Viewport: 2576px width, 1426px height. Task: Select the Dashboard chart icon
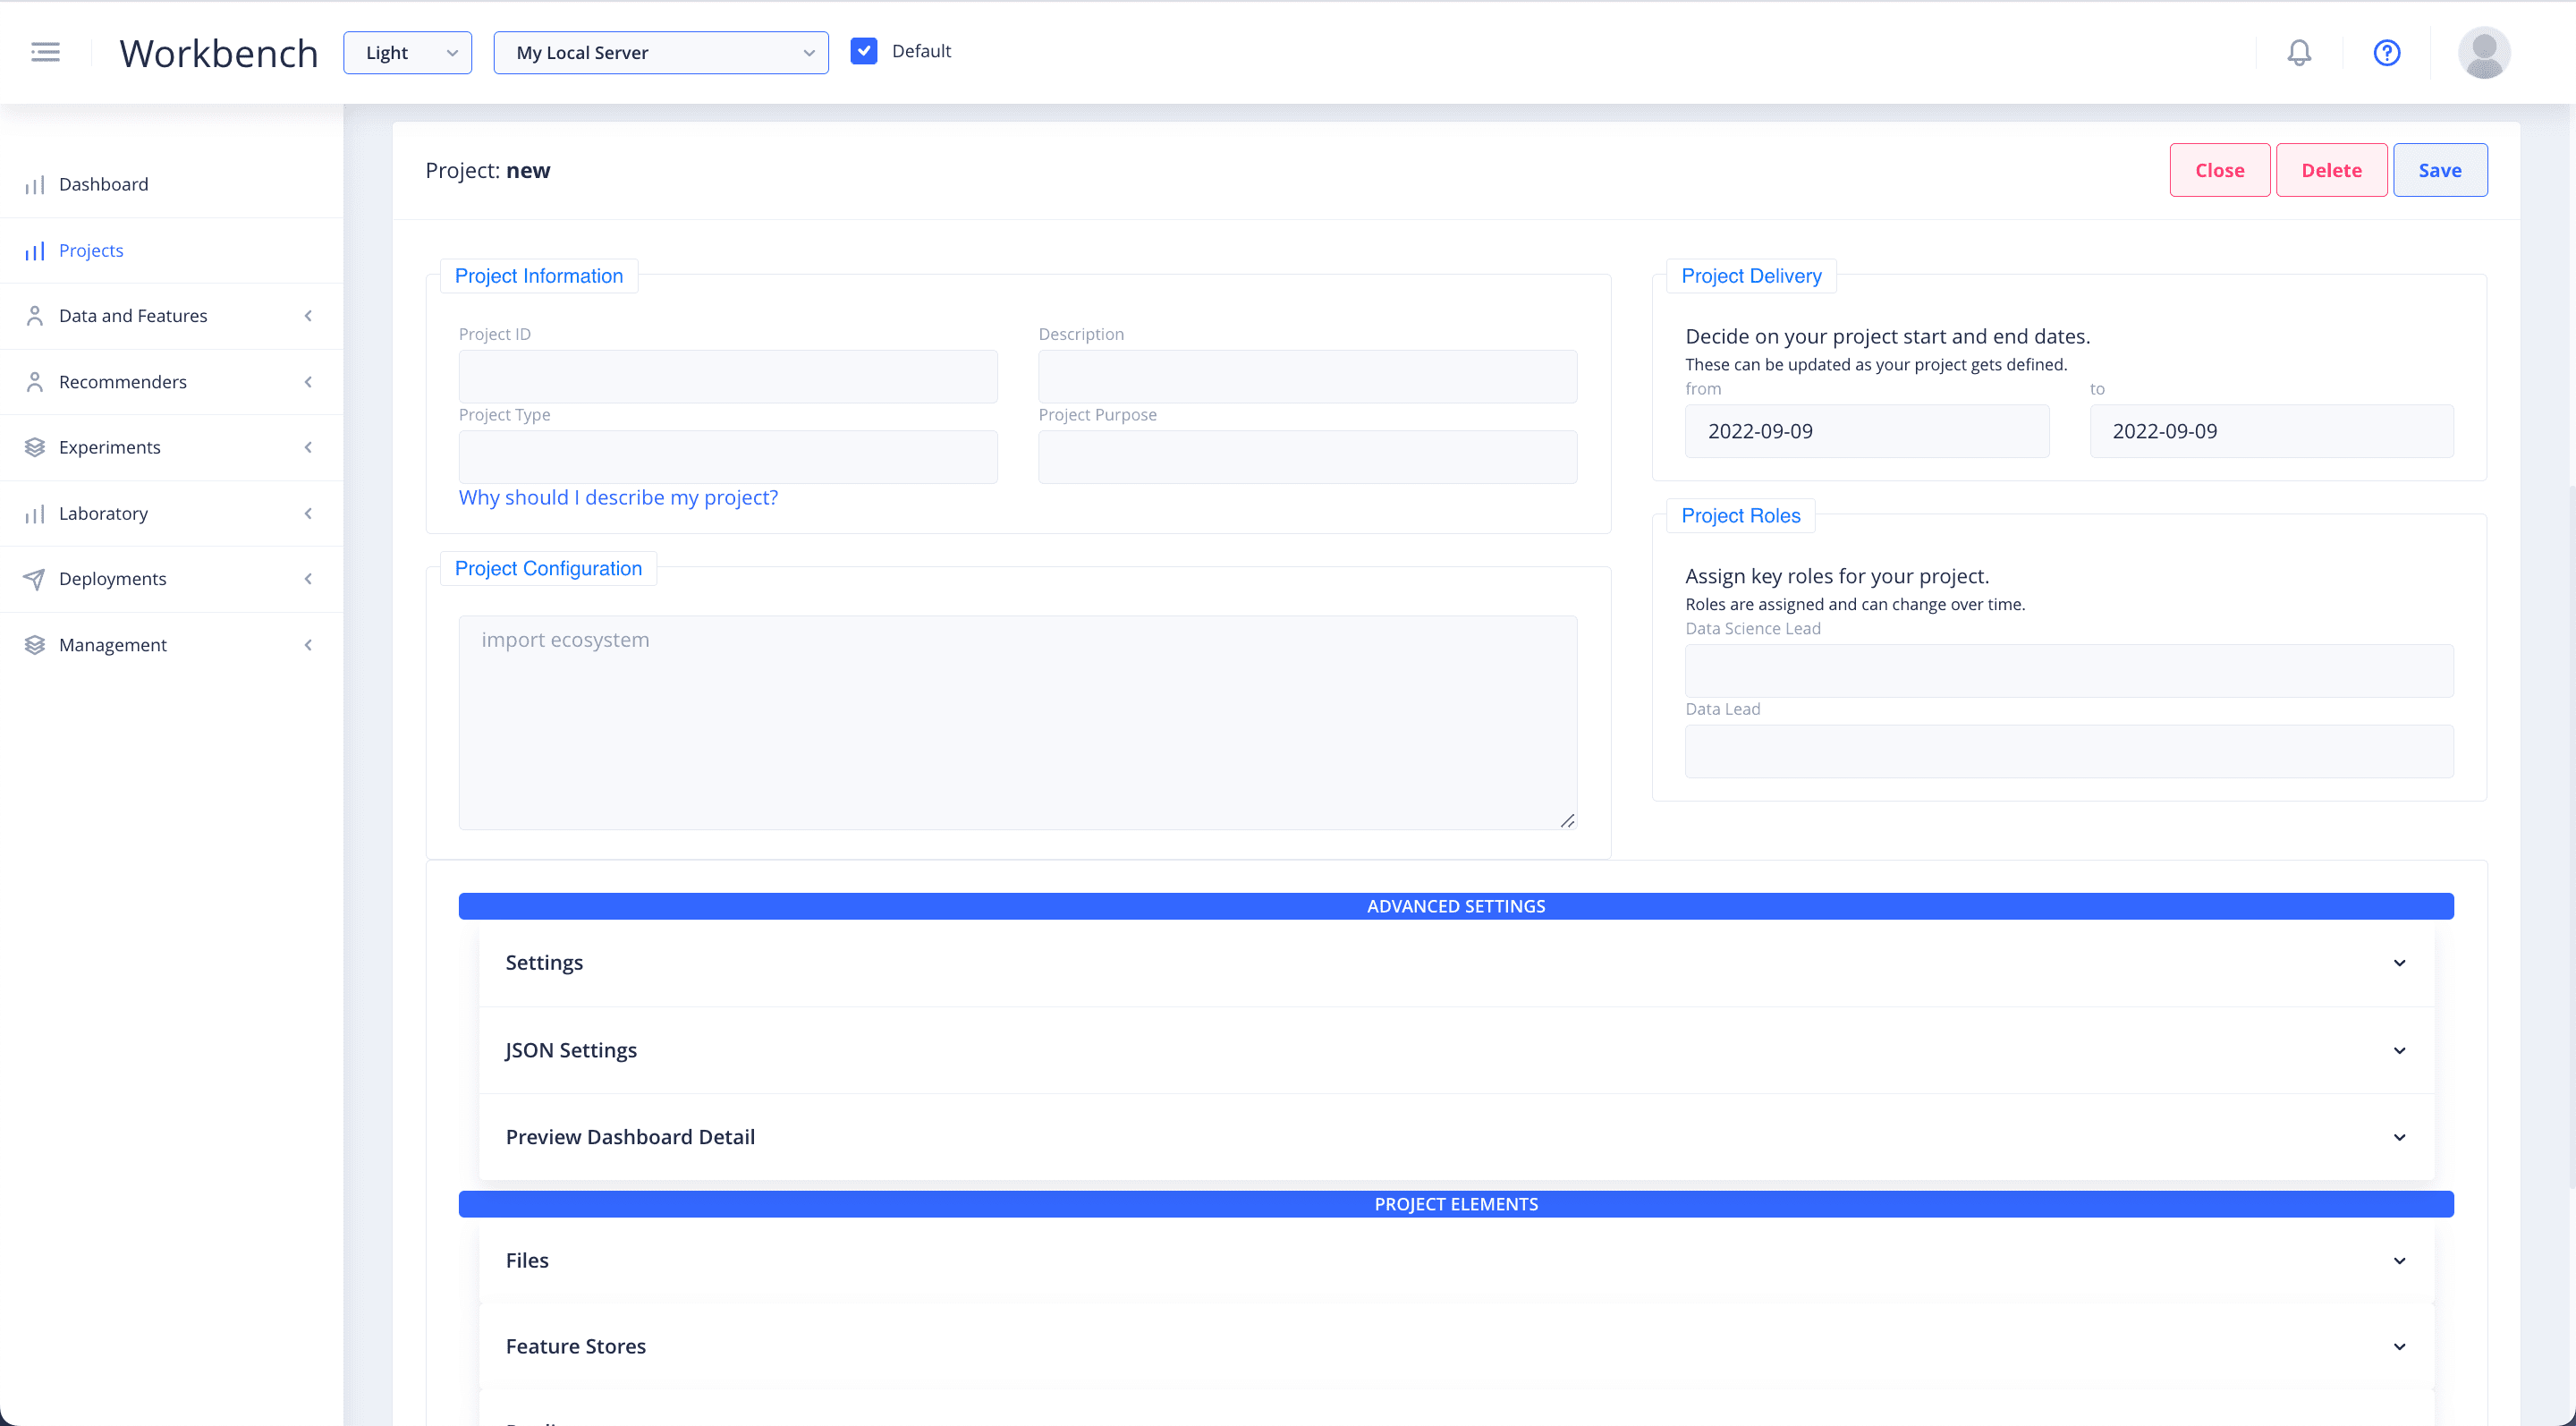tap(35, 184)
